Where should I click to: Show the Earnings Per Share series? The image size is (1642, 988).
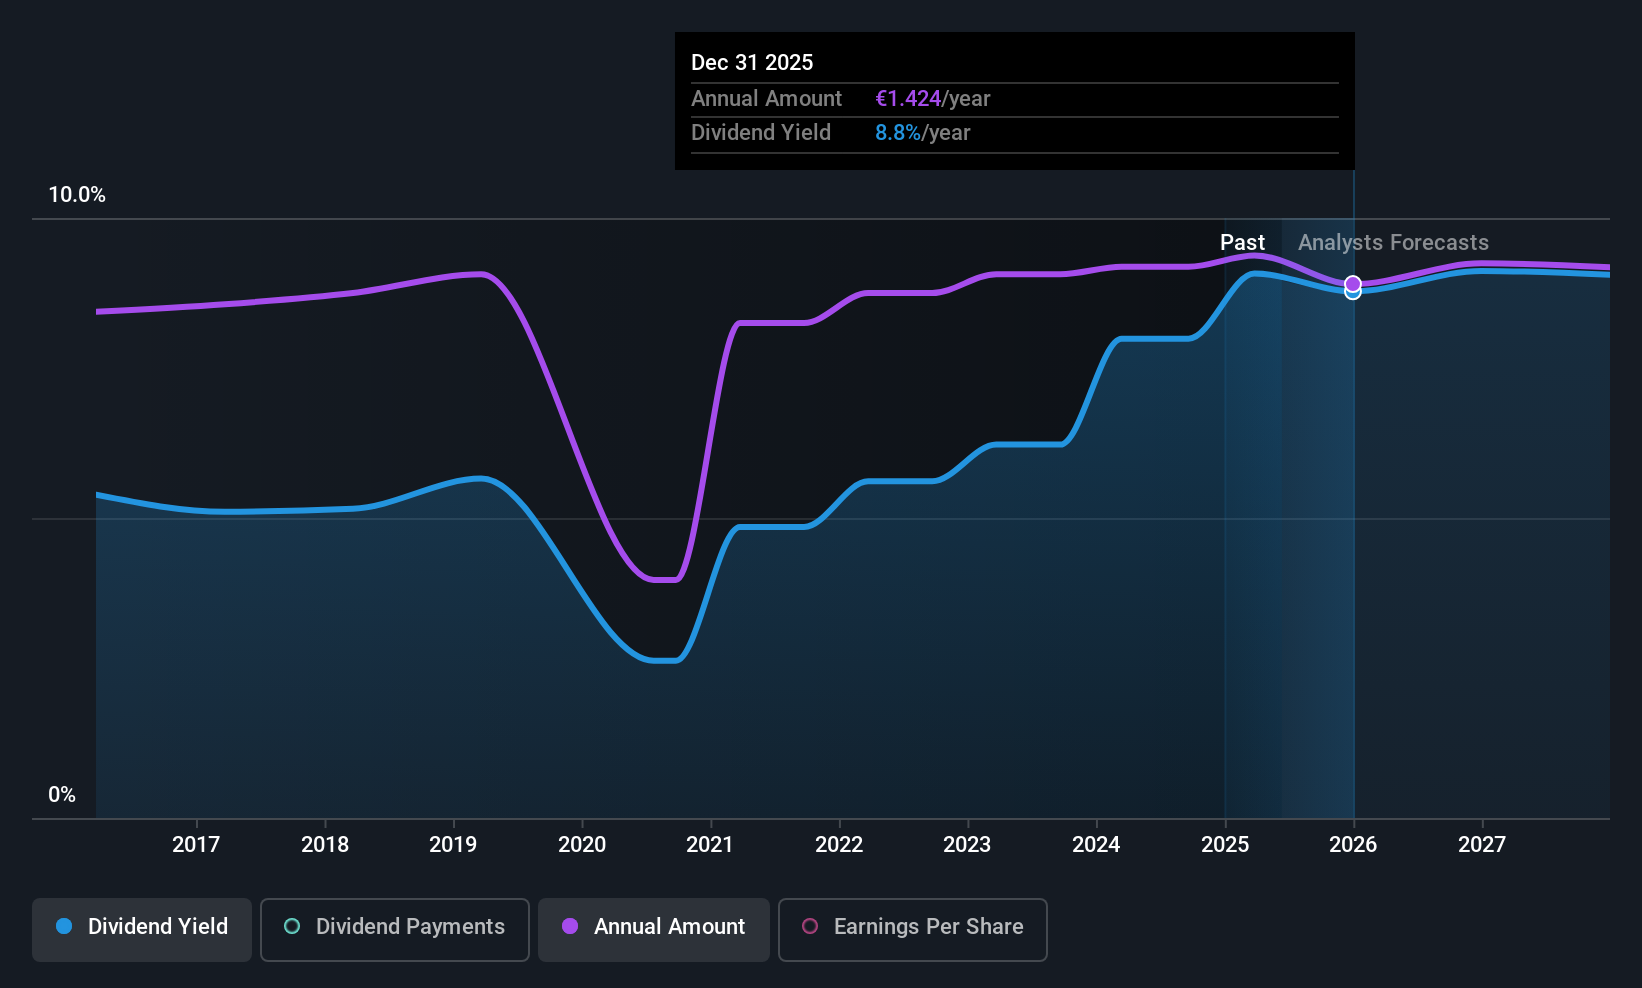[x=912, y=929]
